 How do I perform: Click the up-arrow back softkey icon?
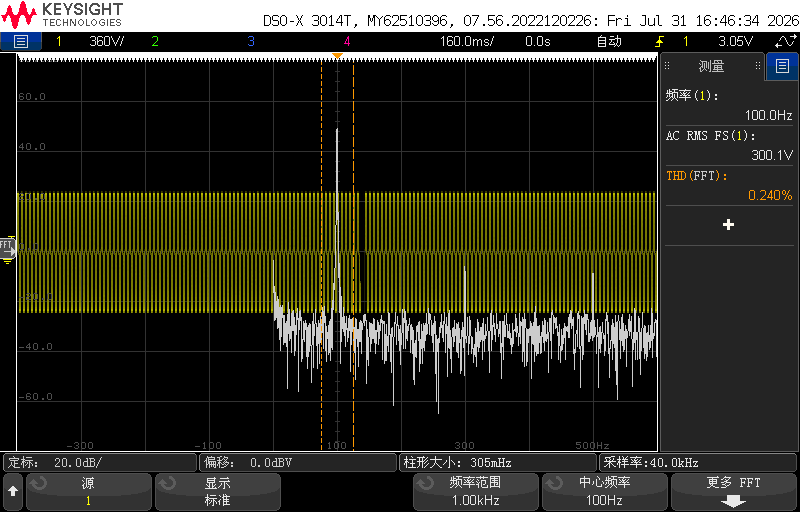13,491
